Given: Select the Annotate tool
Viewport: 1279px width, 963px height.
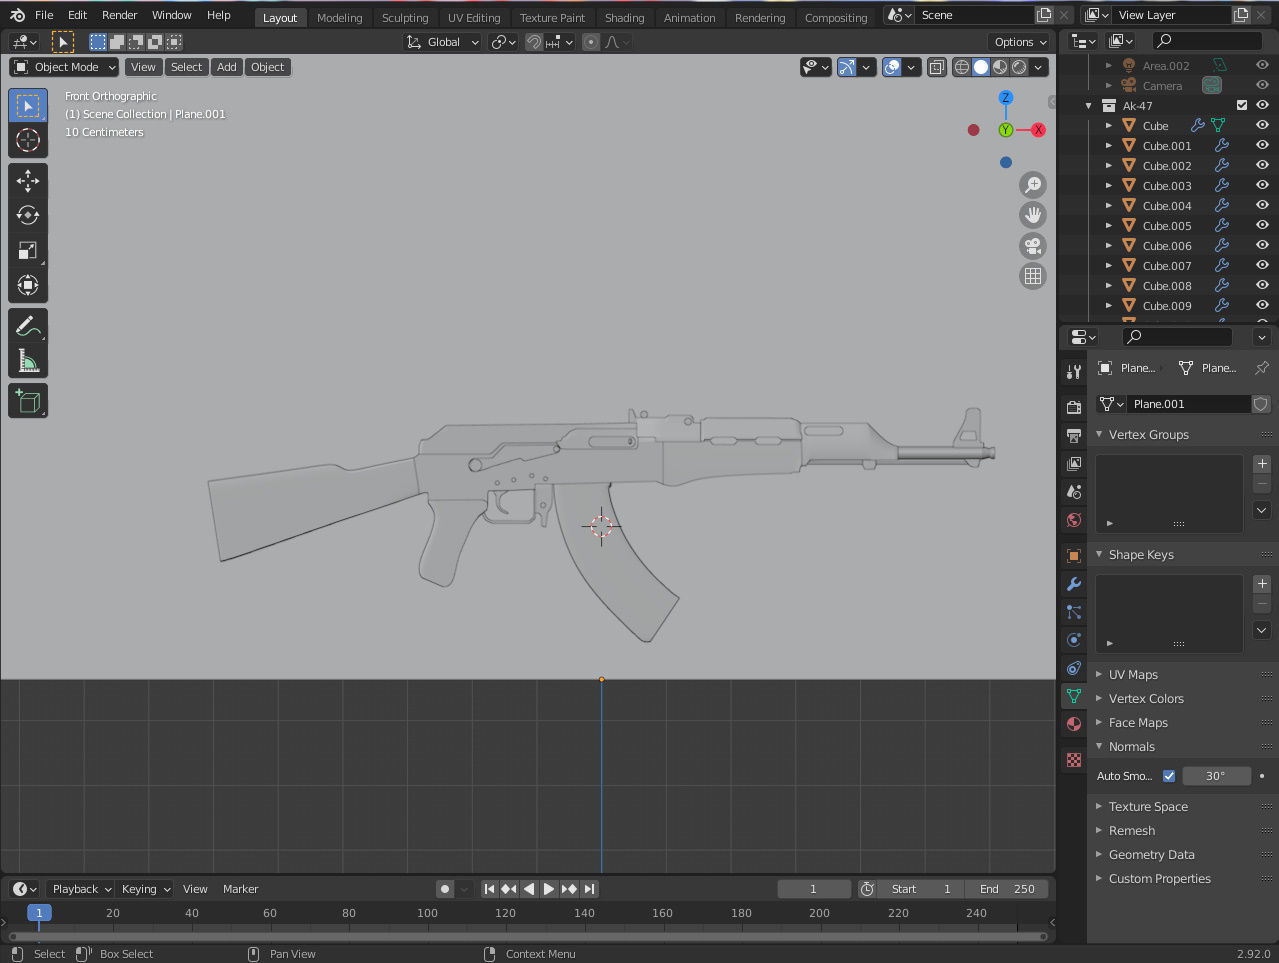Looking at the screenshot, I should click(x=27, y=325).
